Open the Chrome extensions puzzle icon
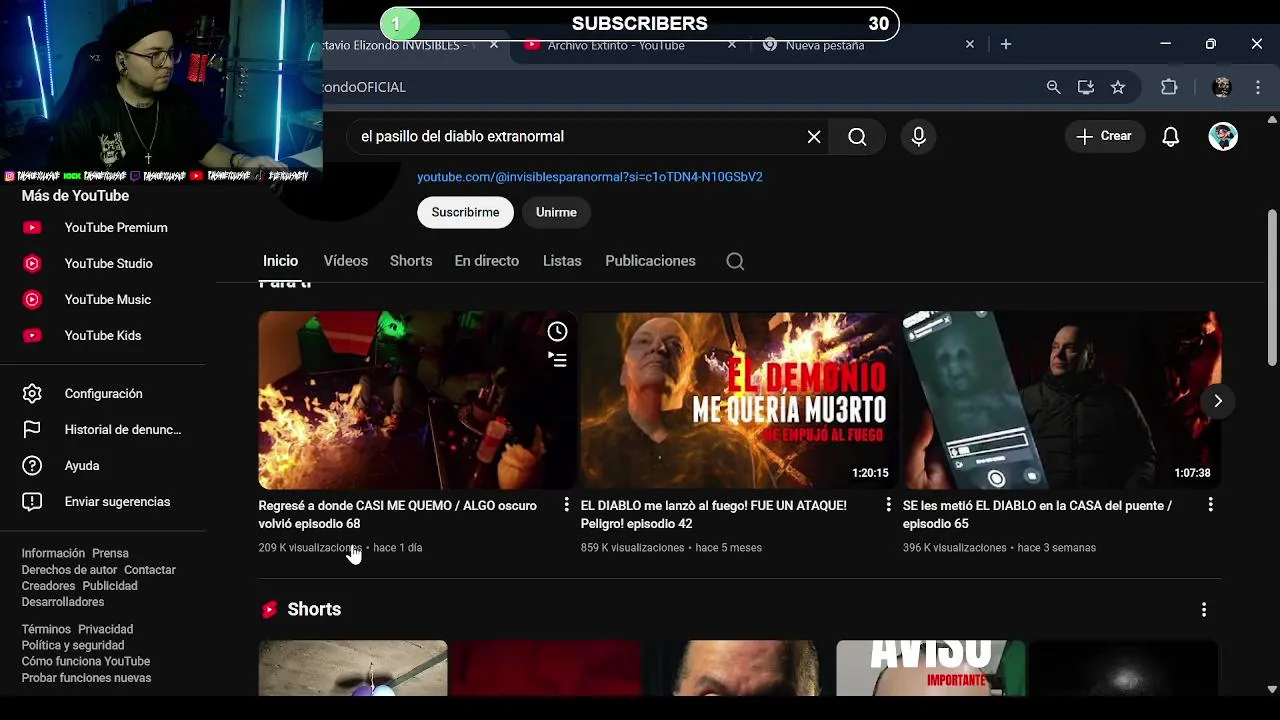Viewport: 1280px width, 720px height. click(1169, 88)
